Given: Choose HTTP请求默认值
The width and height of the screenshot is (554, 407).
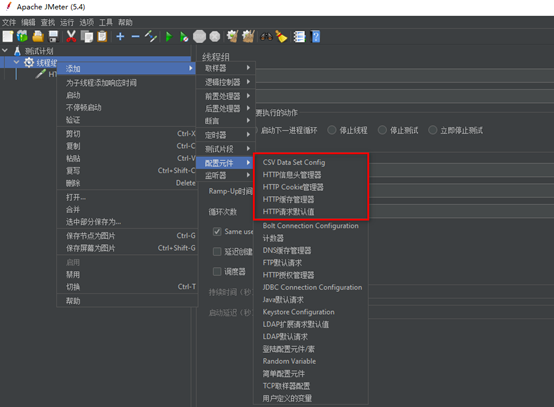Looking at the screenshot, I should pos(311,212).
